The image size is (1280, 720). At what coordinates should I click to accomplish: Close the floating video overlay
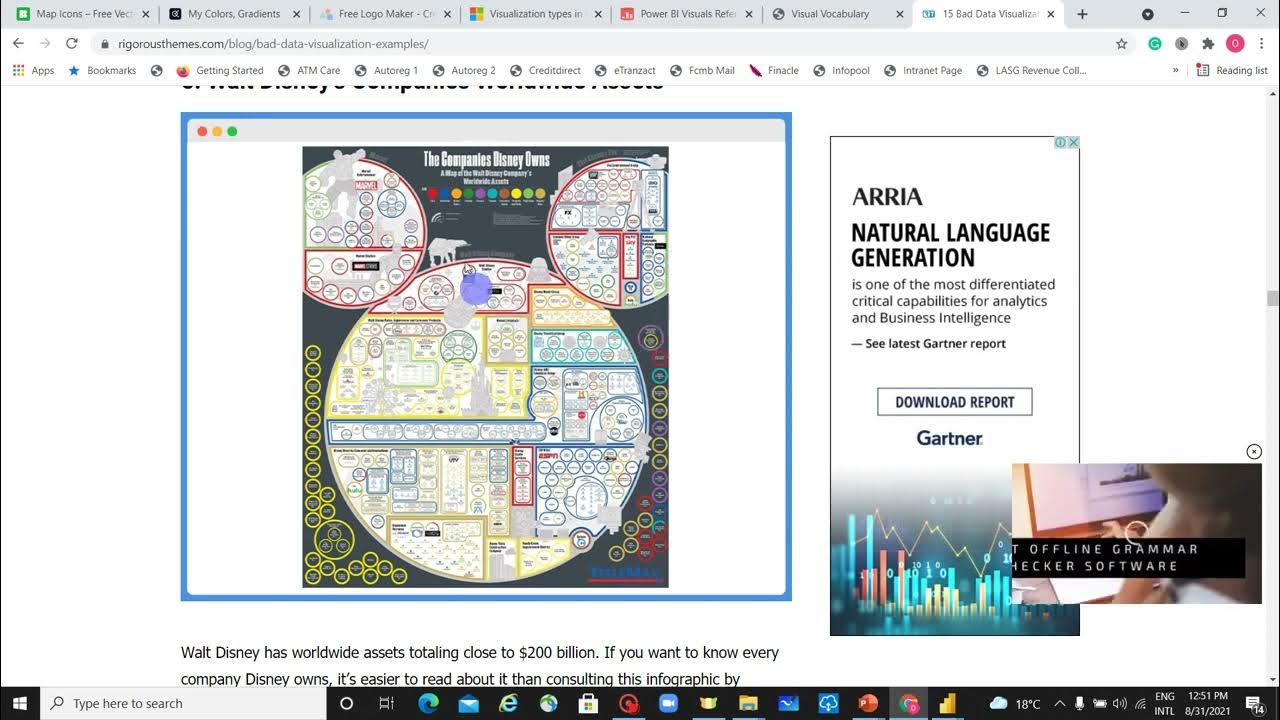click(x=1254, y=452)
